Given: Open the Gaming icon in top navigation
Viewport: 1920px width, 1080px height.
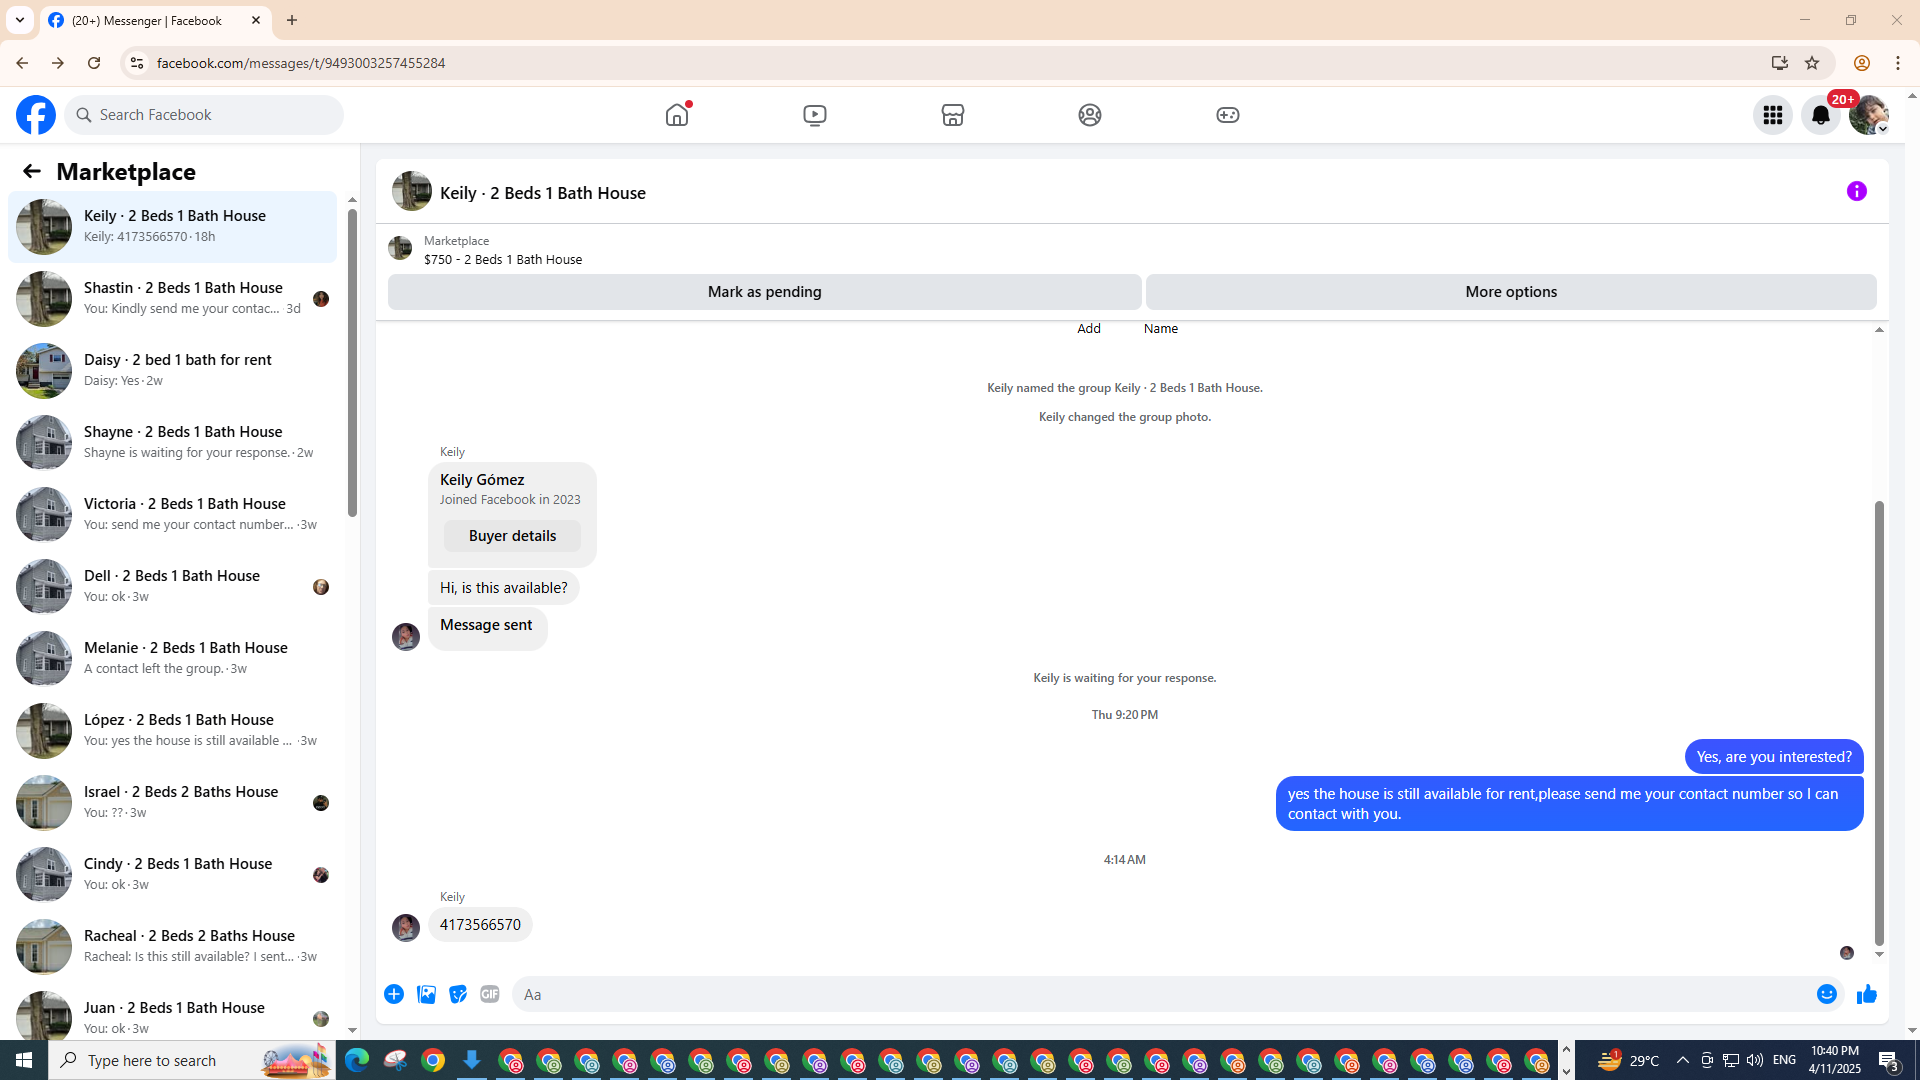Looking at the screenshot, I should (x=1228, y=115).
